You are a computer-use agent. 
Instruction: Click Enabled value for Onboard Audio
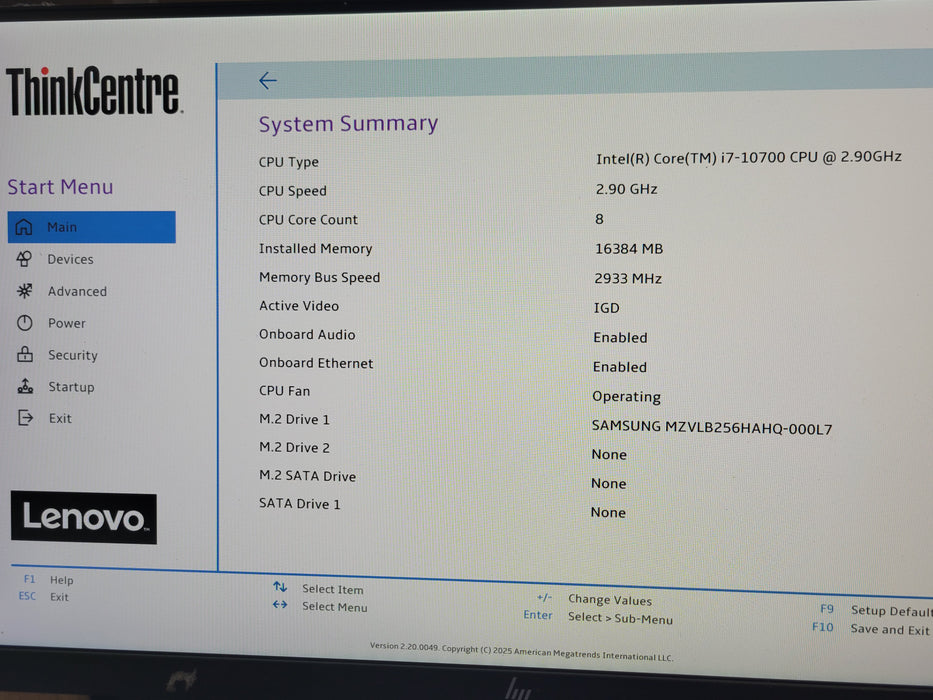click(620, 338)
